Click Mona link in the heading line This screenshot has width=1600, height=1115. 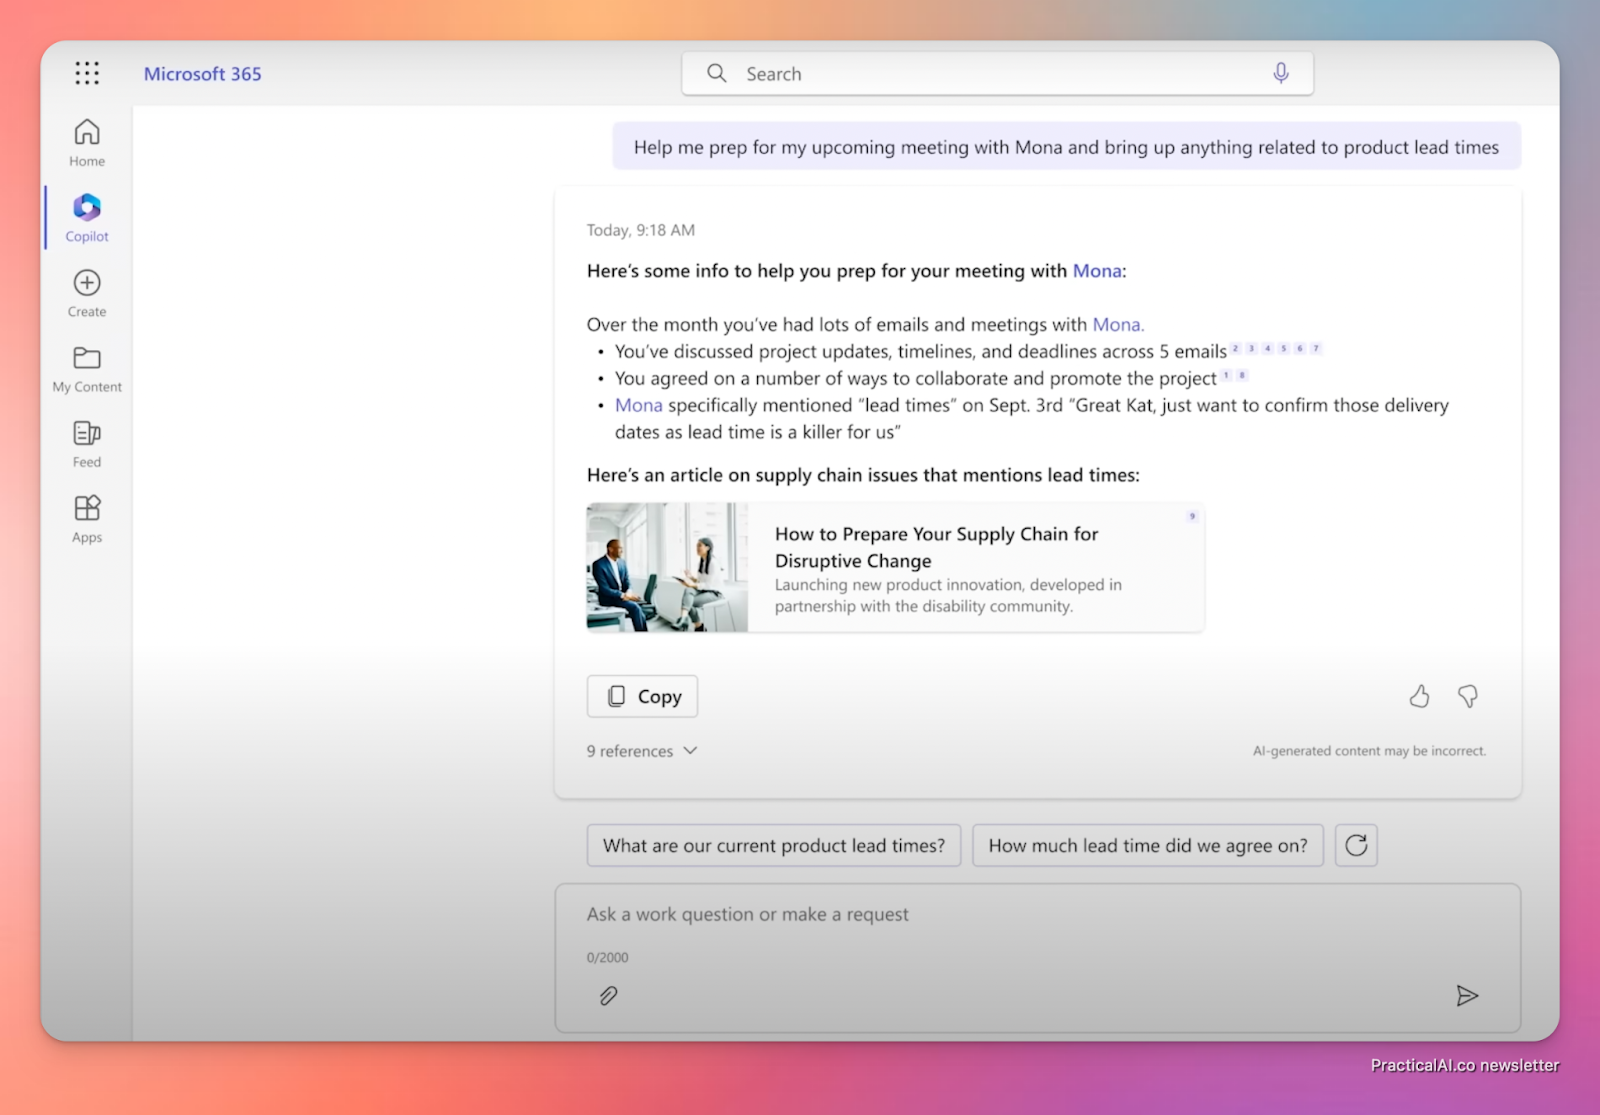[1097, 271]
